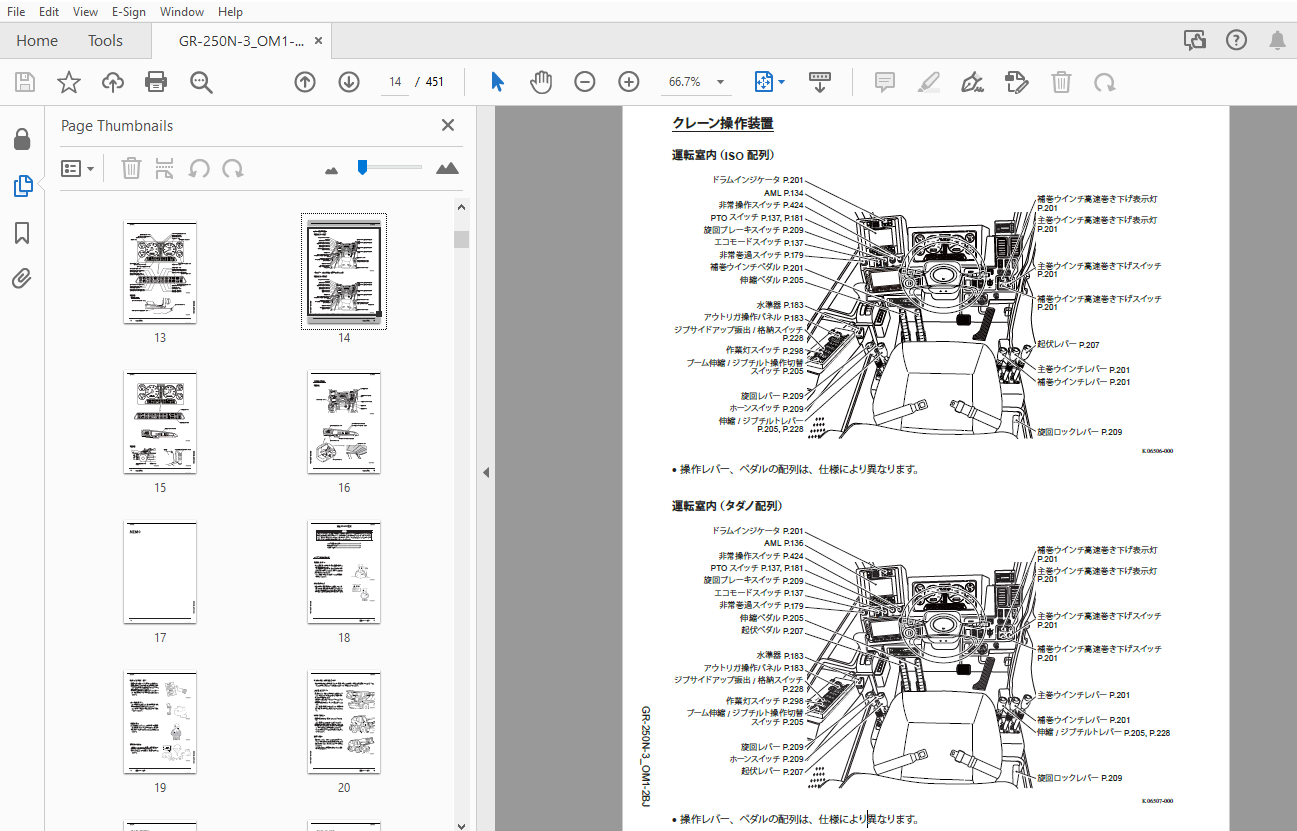The width and height of the screenshot is (1297, 831).
Task: Select page 15 thumbnail
Action: coord(160,422)
